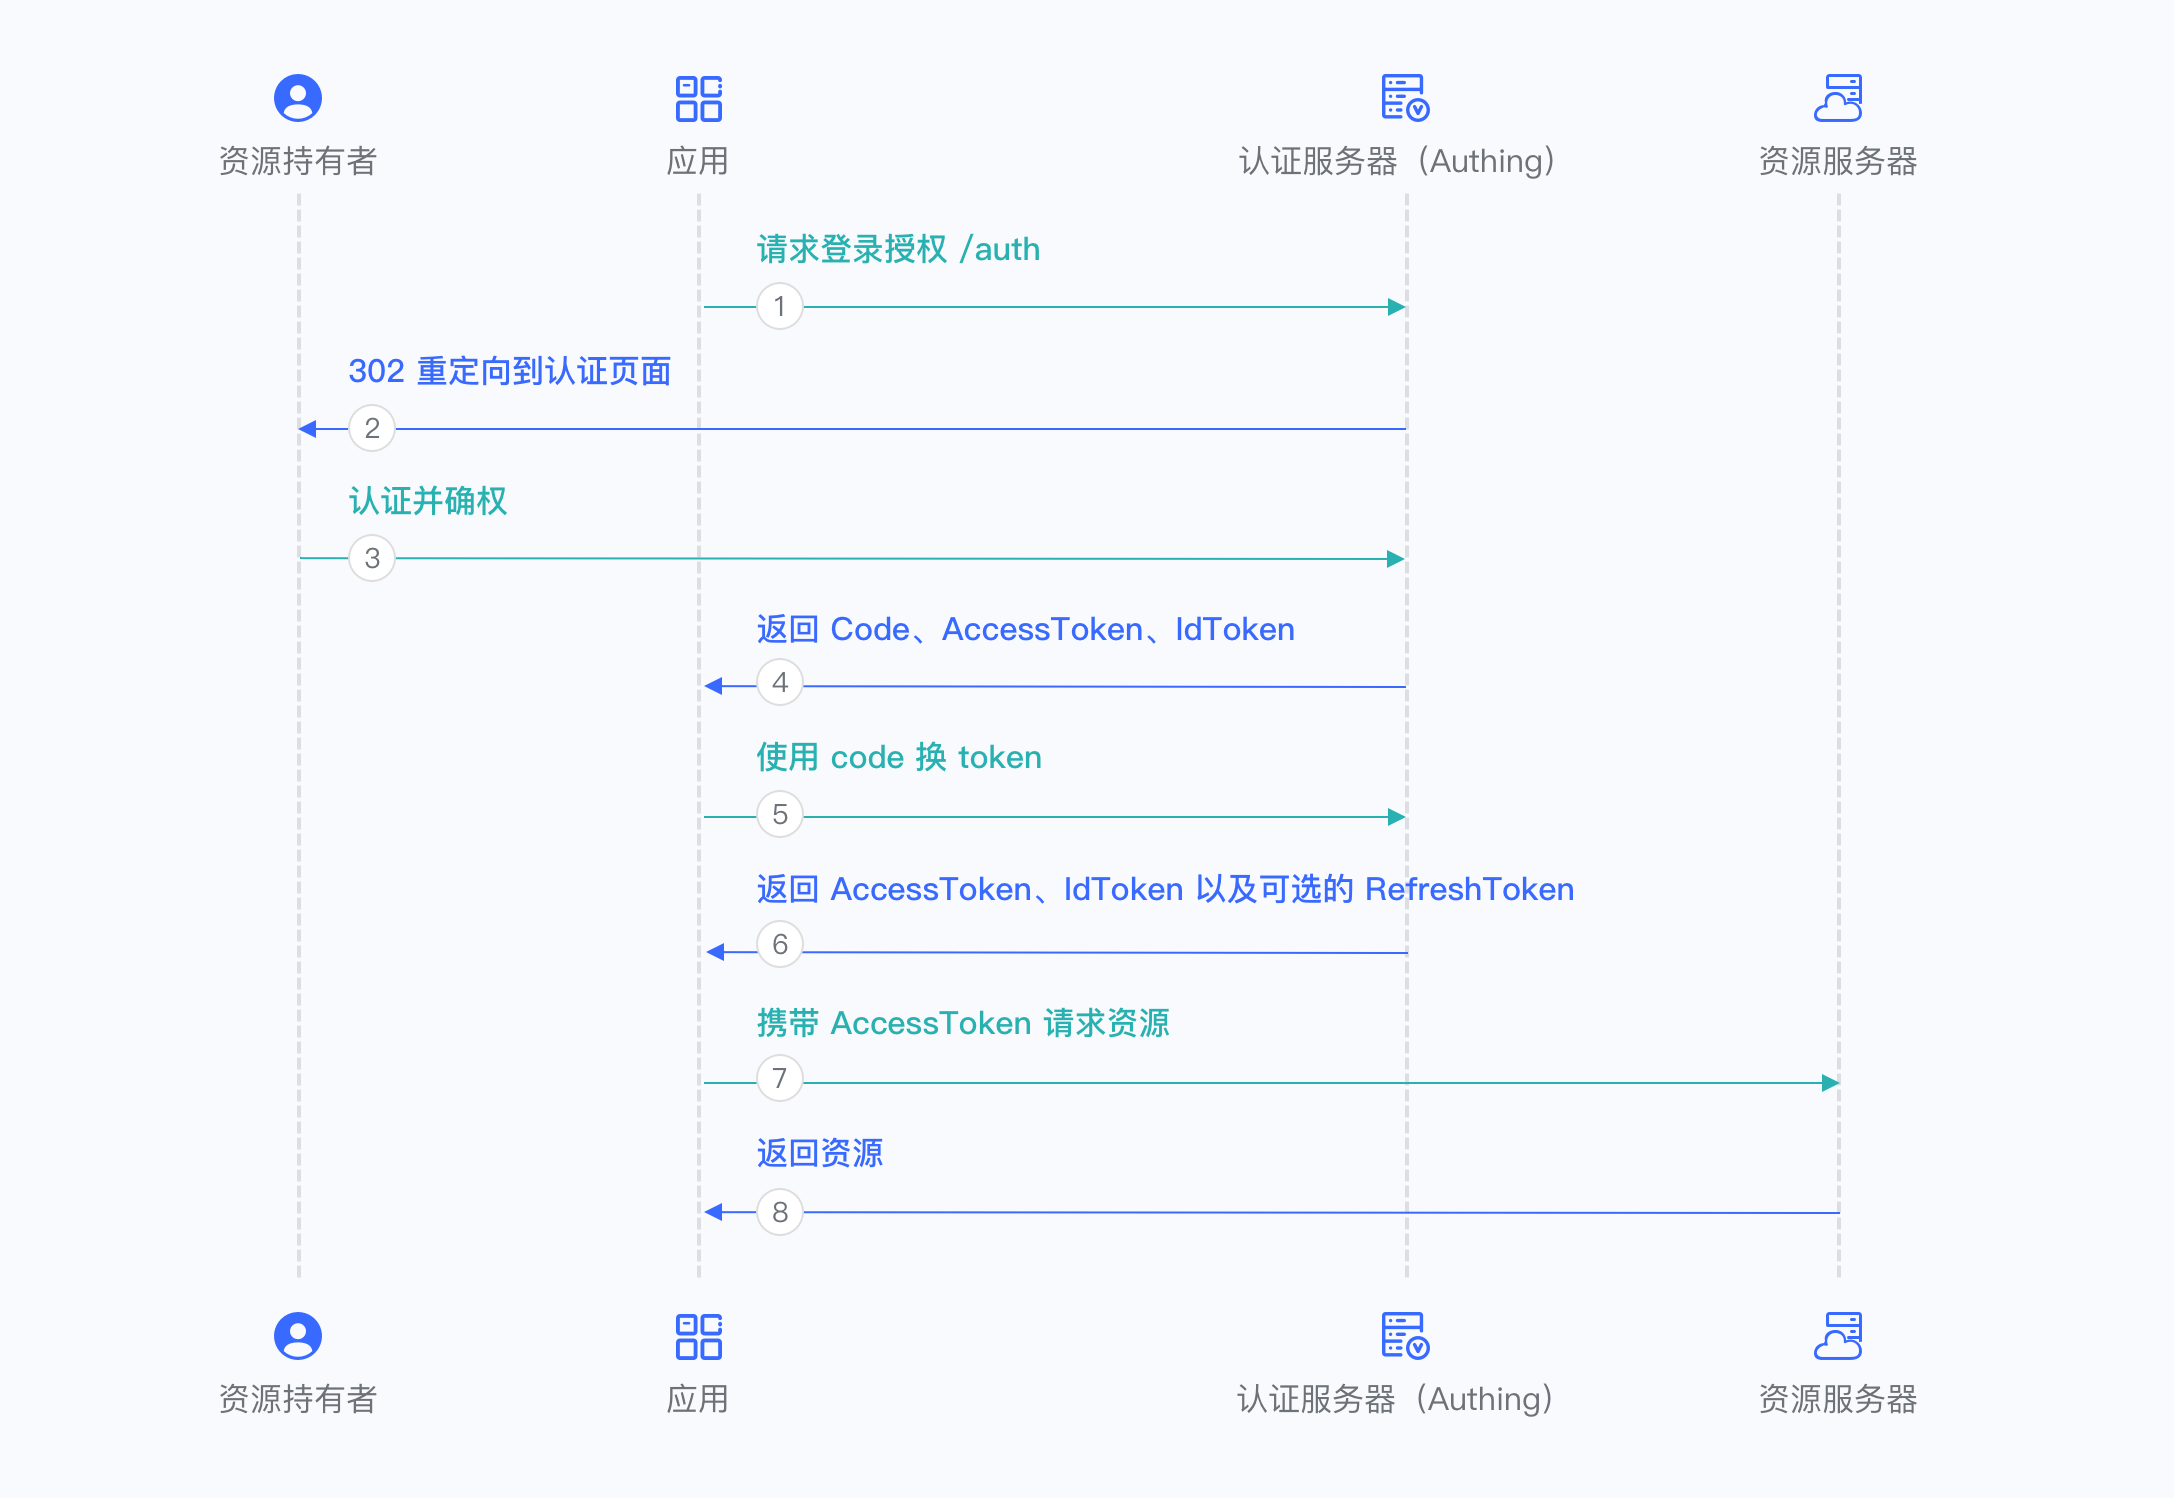This screenshot has width=2174, height=1498.
Task: Click step number 8 circle
Action: (x=780, y=1212)
